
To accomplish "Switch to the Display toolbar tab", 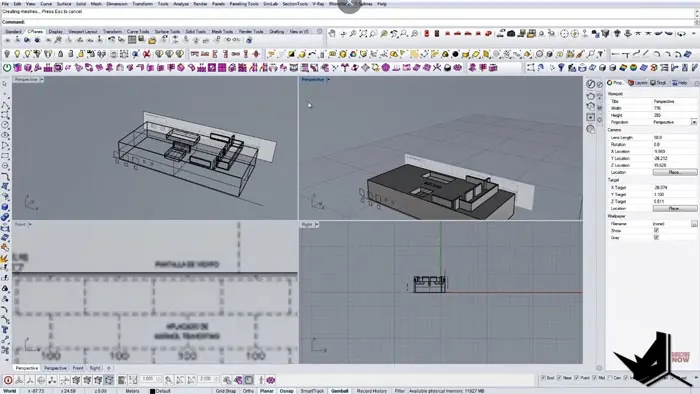I will [x=55, y=32].
